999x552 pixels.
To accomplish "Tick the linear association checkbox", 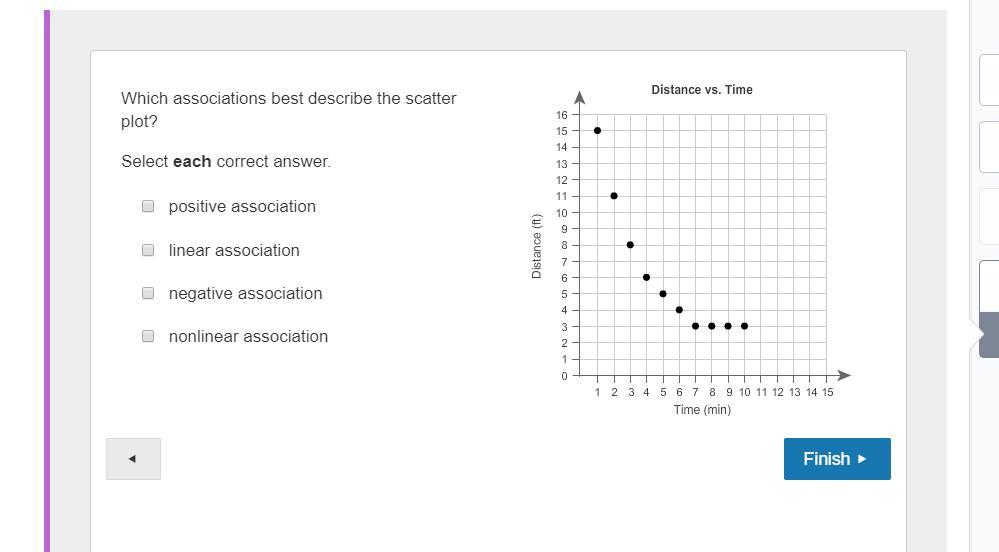I will [x=148, y=250].
